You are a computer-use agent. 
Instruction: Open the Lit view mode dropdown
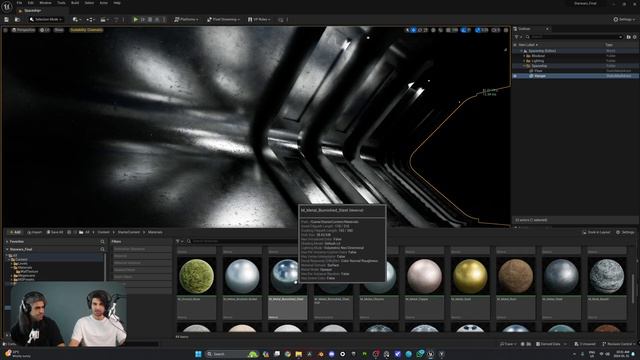click(x=45, y=30)
